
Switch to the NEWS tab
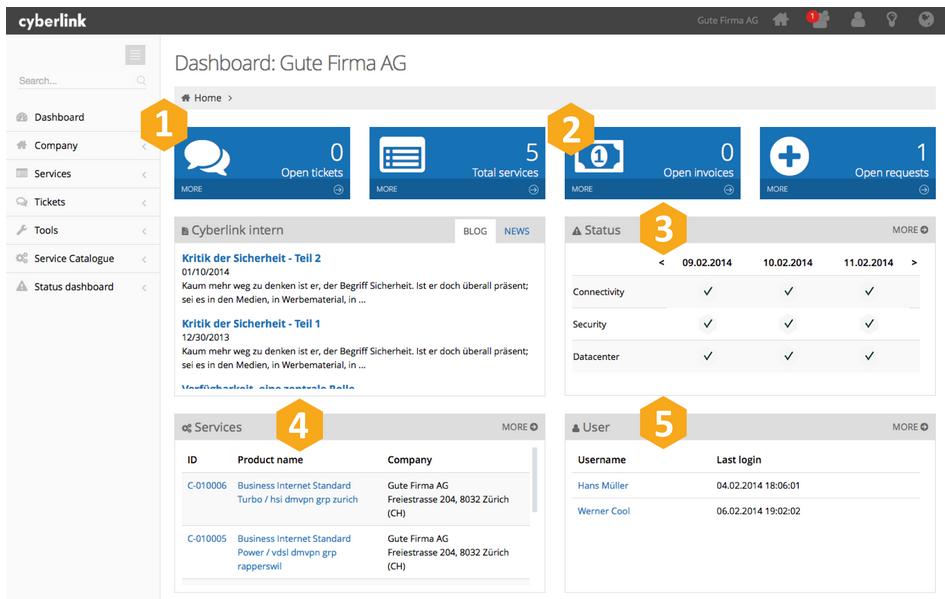(517, 231)
